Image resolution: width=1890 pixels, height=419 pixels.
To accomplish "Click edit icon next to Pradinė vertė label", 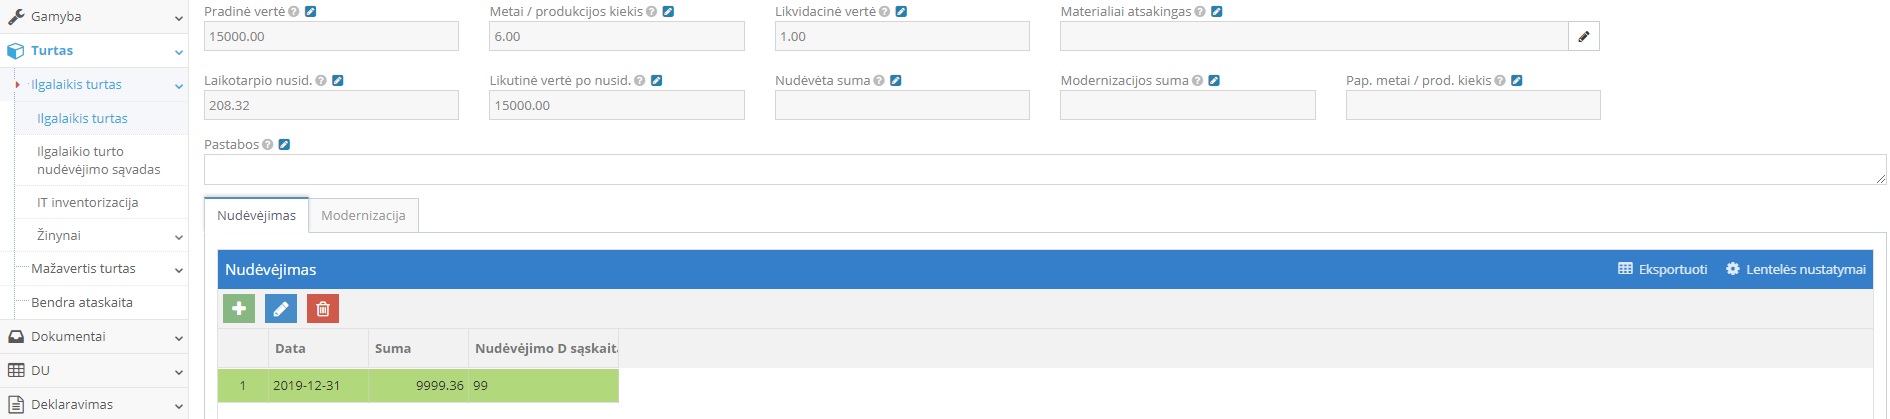I will point(310,12).
